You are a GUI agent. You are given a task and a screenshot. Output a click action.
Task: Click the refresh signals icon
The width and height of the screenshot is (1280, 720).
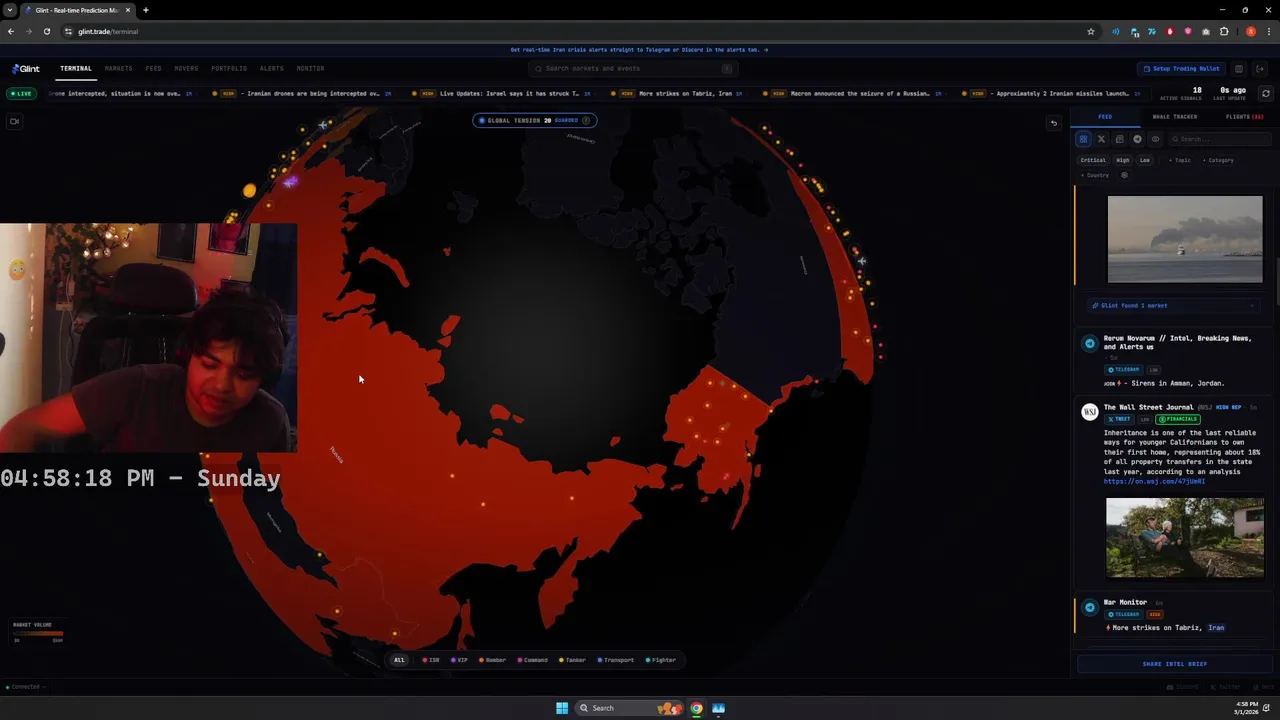click(1265, 93)
